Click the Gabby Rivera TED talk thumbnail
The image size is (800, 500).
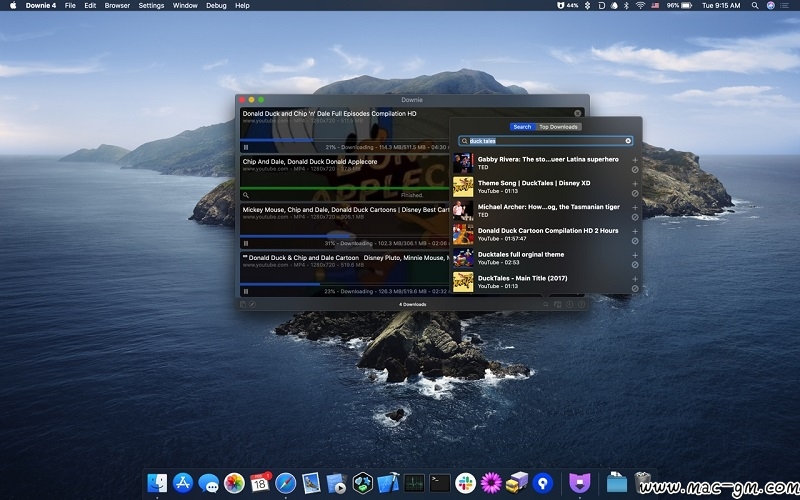463,163
